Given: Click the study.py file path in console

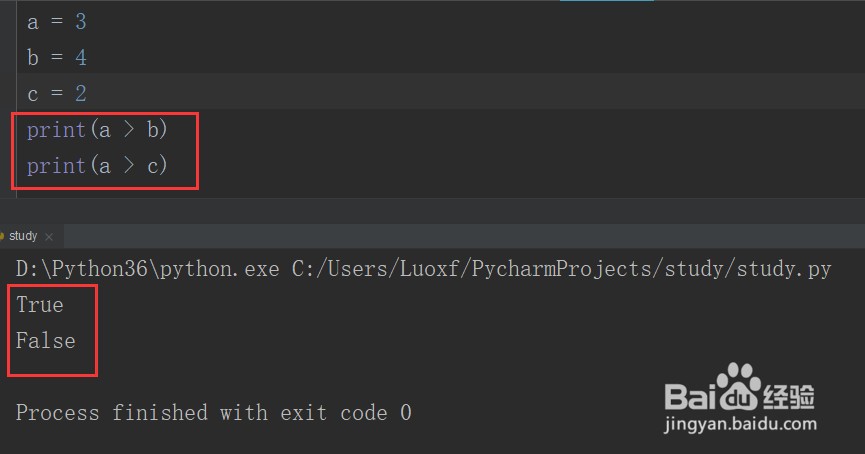Looking at the screenshot, I should [x=561, y=269].
